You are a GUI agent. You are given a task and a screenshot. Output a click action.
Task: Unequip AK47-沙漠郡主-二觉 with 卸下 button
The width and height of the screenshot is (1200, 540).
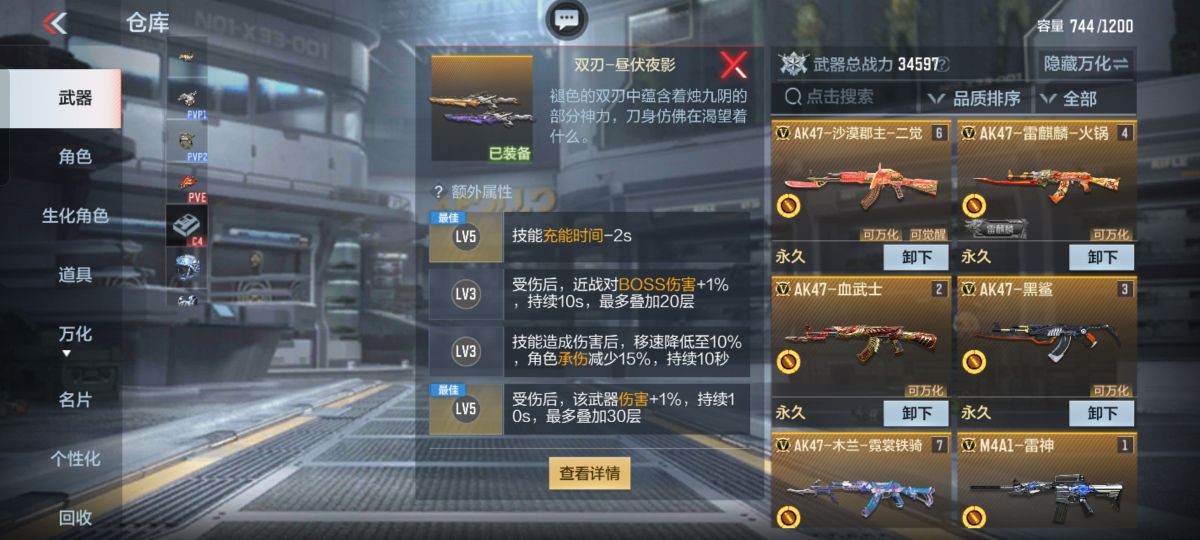click(917, 257)
